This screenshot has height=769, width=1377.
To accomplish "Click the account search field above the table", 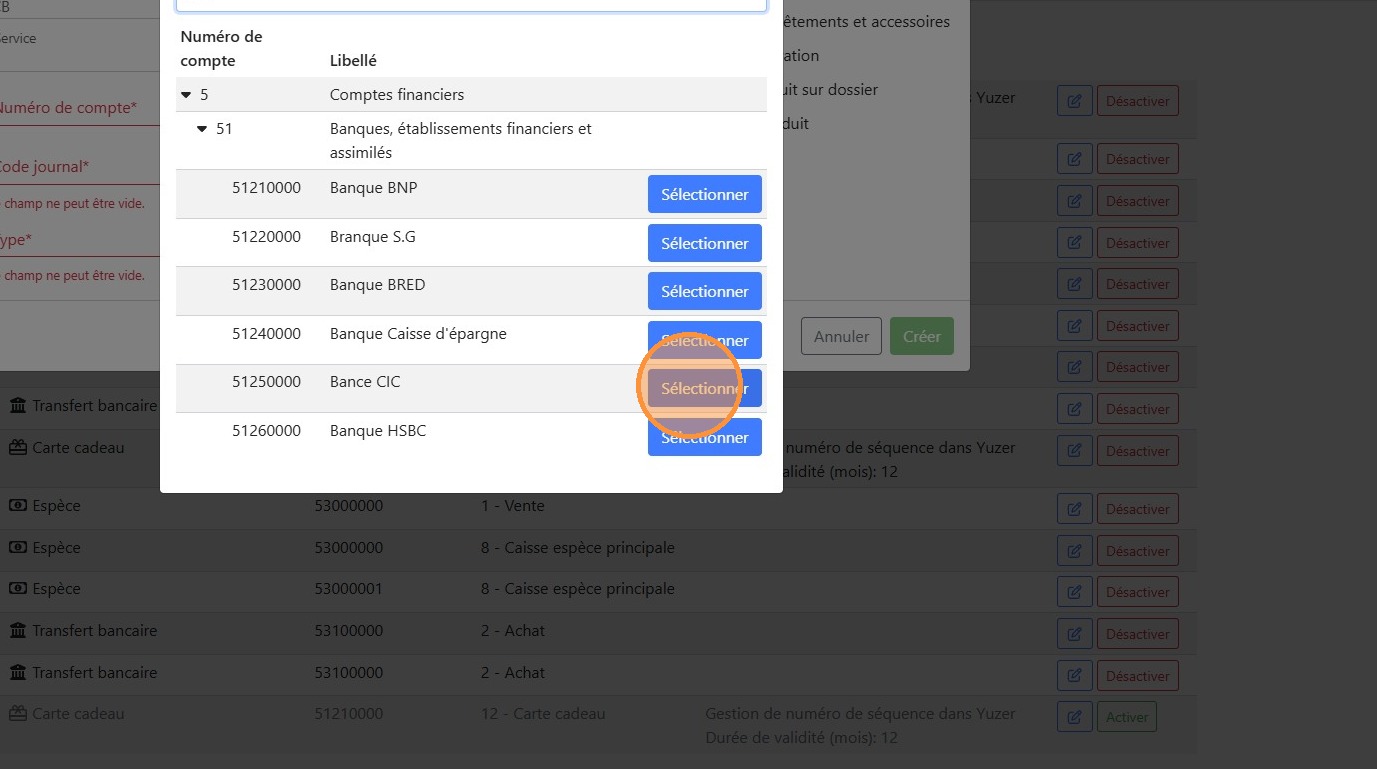I will click(471, 5).
